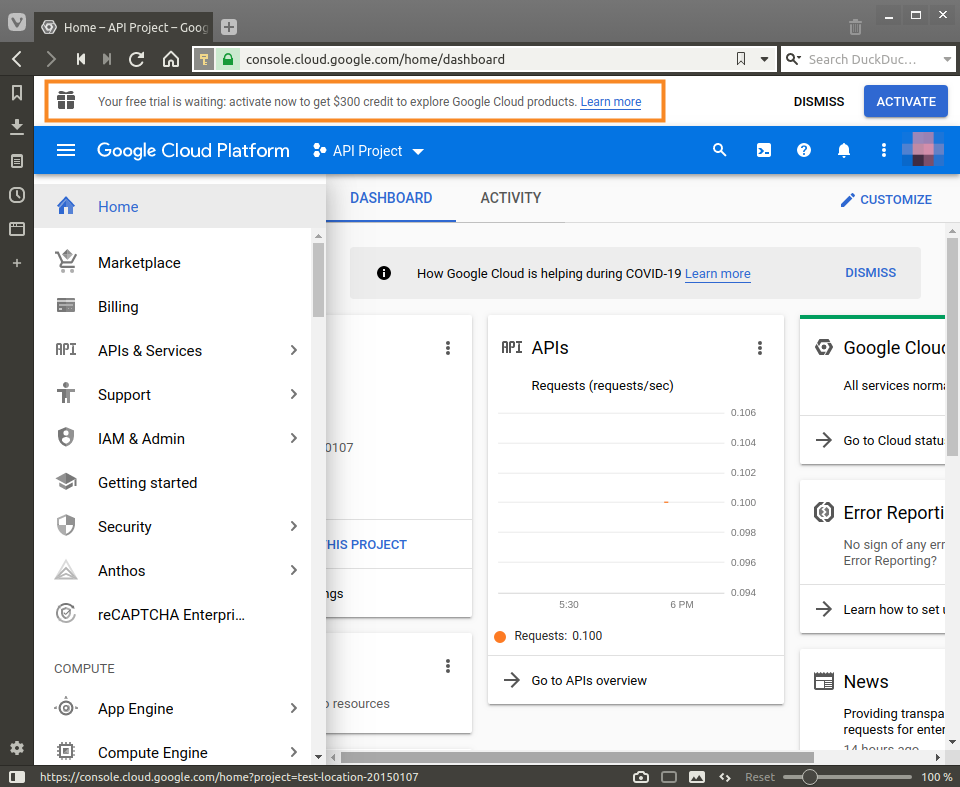Open the header three-dot settings menu
Viewport: 960px width, 787px height.
[x=883, y=150]
